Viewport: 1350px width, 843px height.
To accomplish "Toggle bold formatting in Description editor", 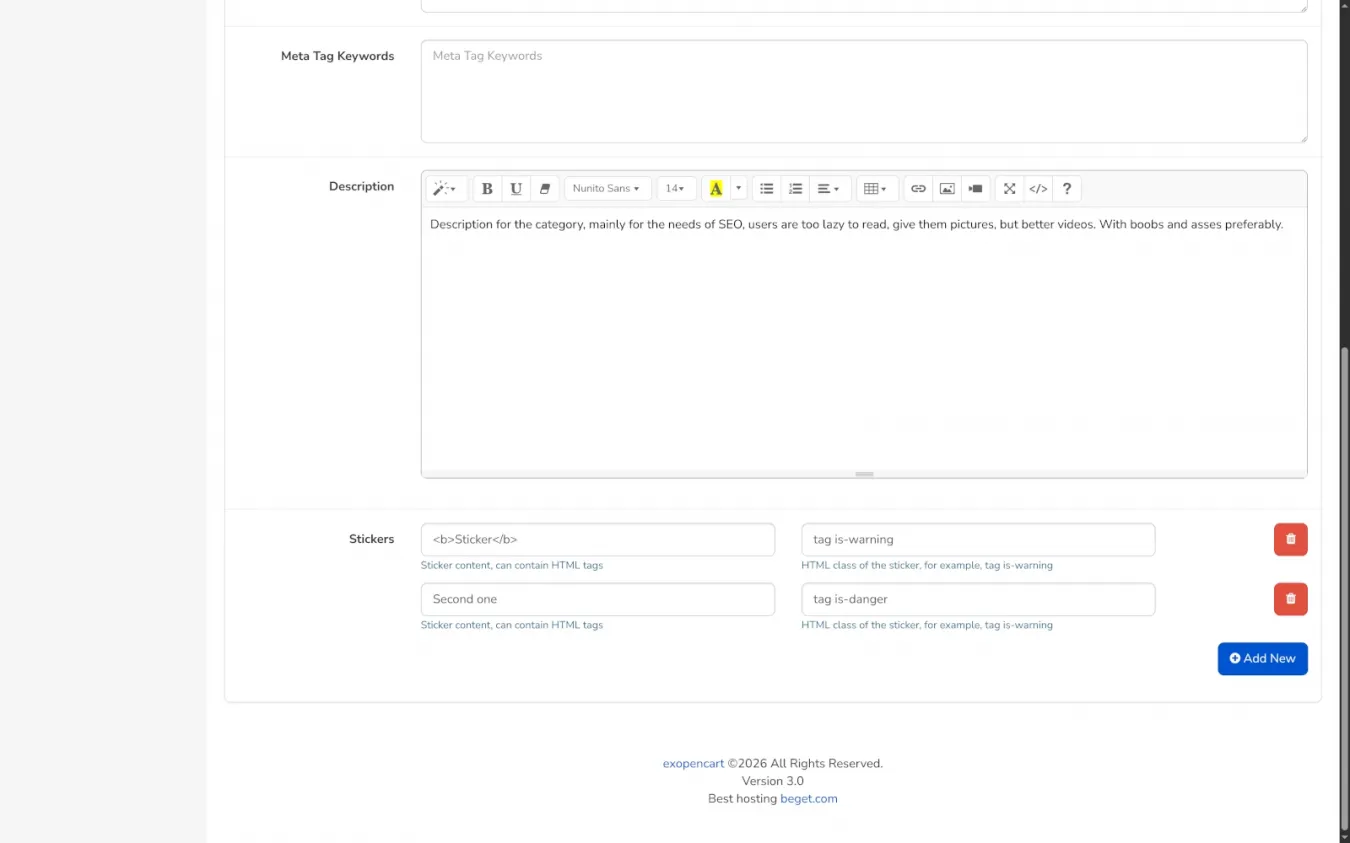I will coord(487,189).
